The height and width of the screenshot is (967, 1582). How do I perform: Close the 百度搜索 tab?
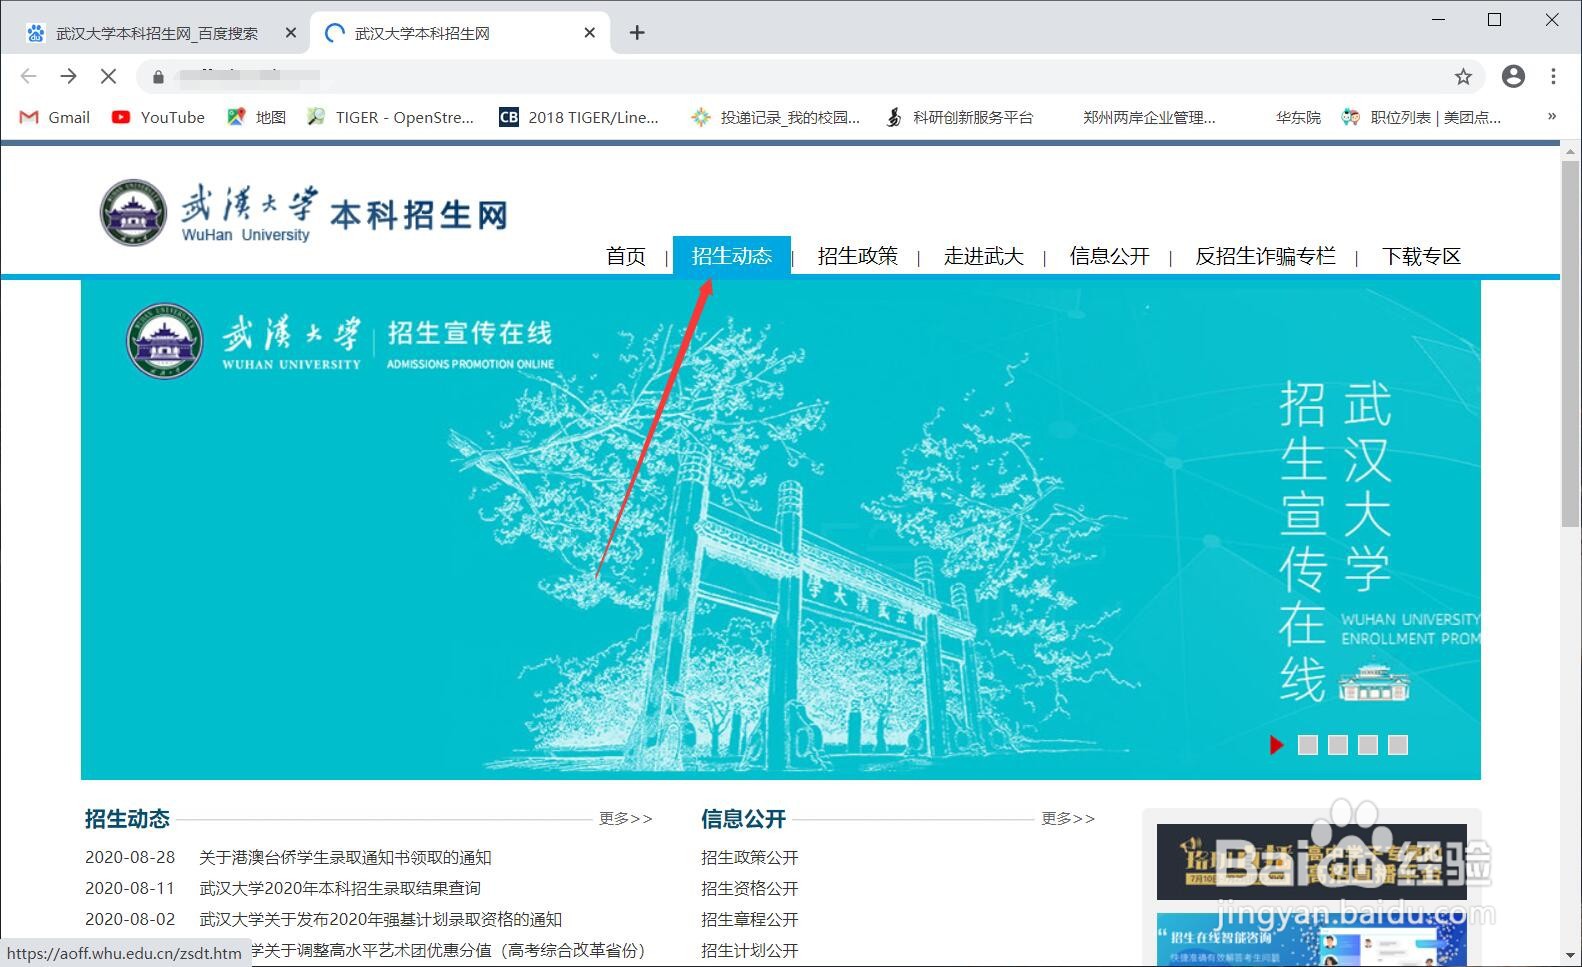coord(290,33)
